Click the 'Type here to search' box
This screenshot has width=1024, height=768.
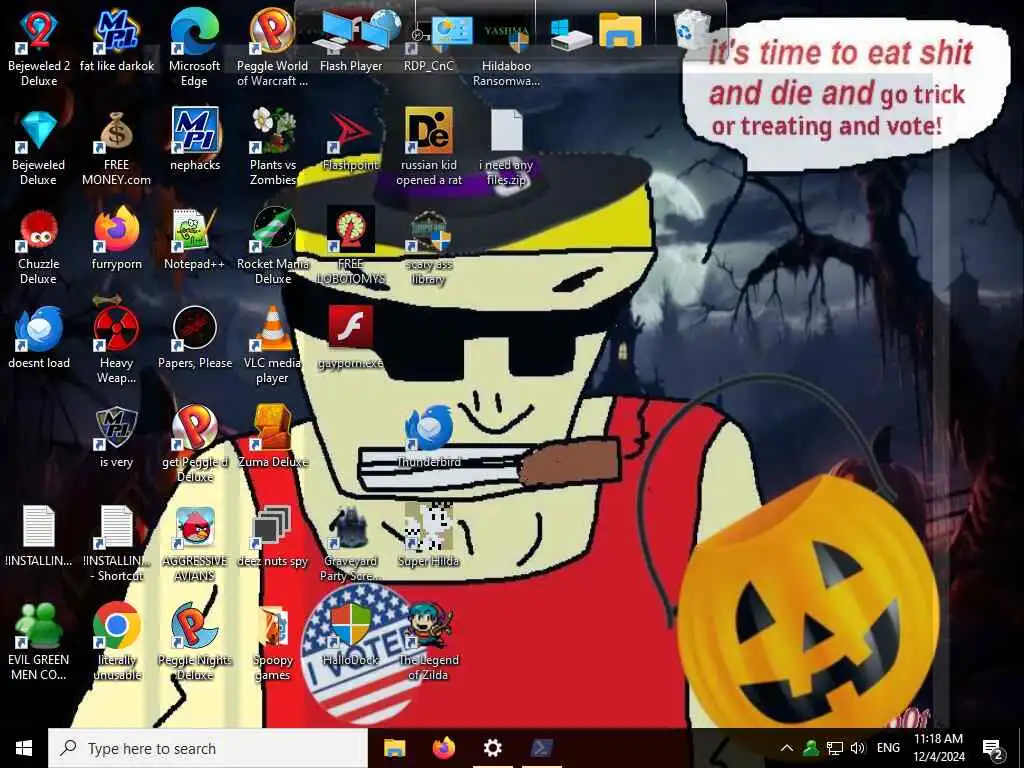208,748
